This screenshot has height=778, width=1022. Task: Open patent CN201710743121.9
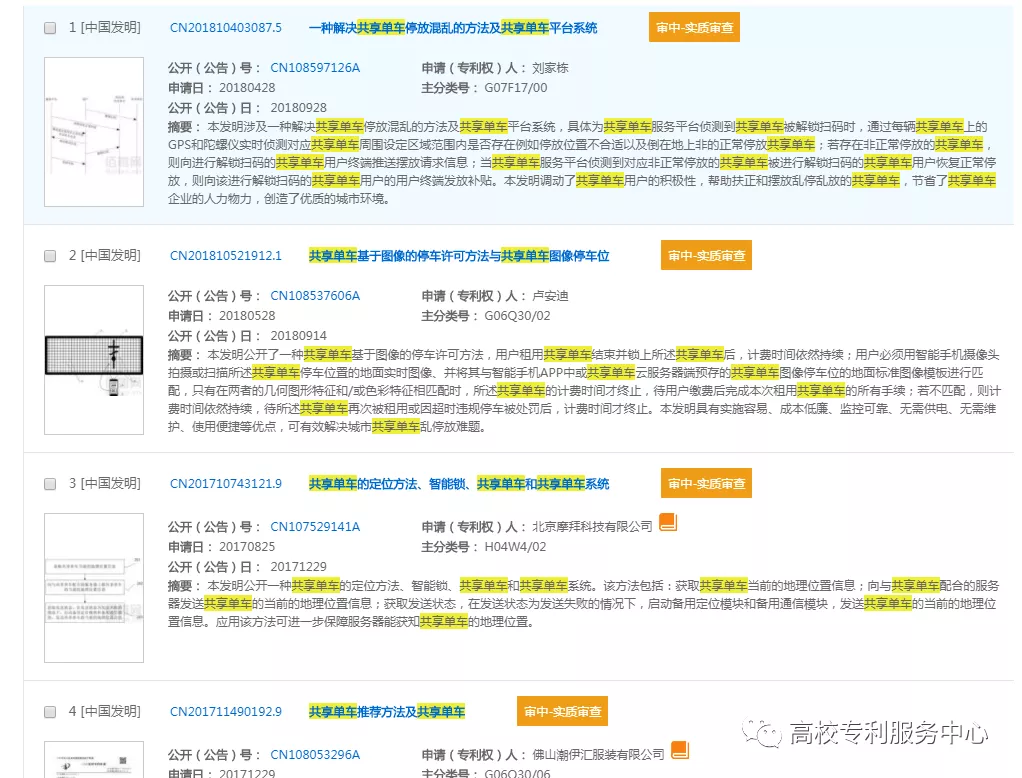(224, 483)
